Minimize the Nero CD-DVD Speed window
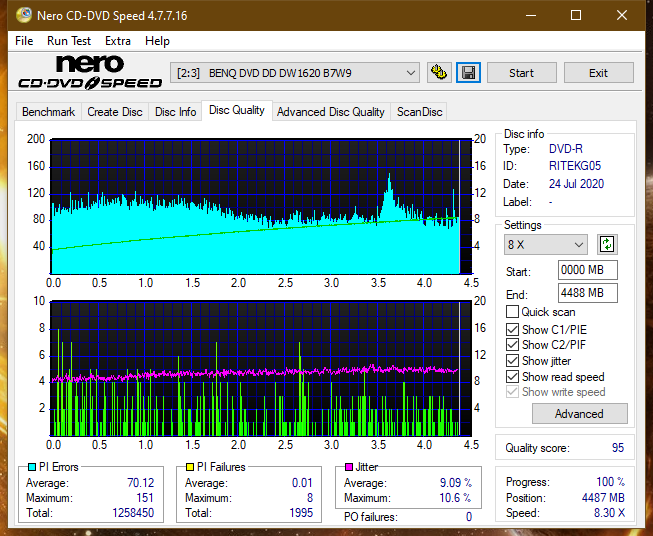 click(531, 15)
